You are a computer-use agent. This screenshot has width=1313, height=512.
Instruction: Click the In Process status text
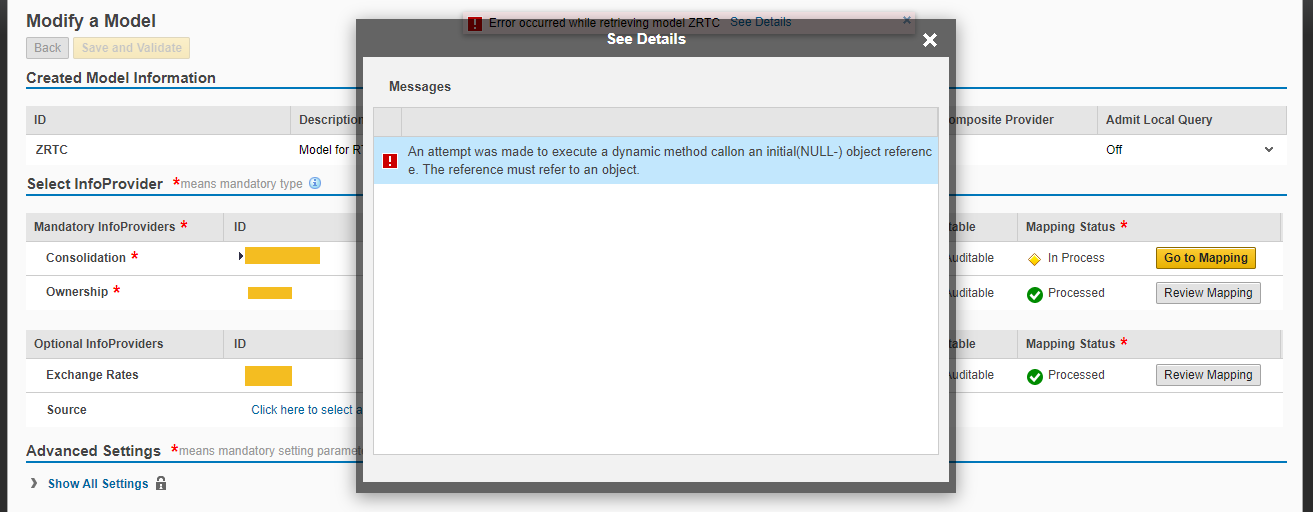click(x=1076, y=258)
